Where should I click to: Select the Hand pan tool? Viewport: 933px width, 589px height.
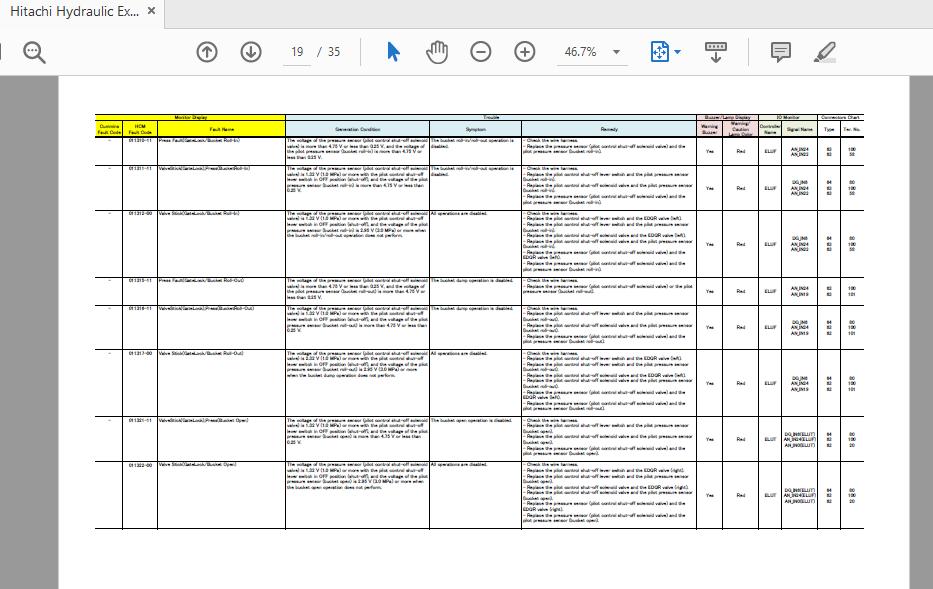click(x=437, y=52)
